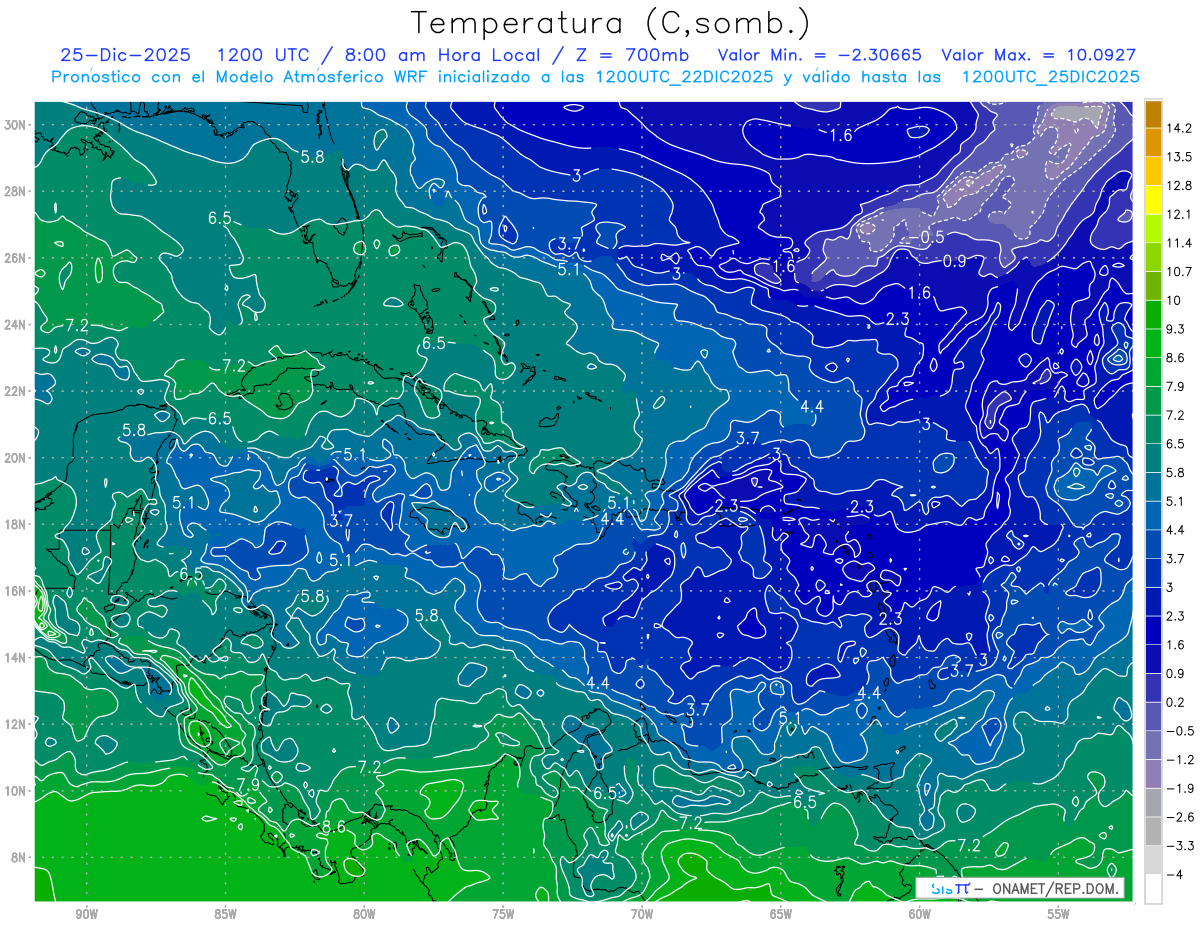Click the "80W" longitude label
This screenshot has width=1200, height=927.
[x=365, y=915]
